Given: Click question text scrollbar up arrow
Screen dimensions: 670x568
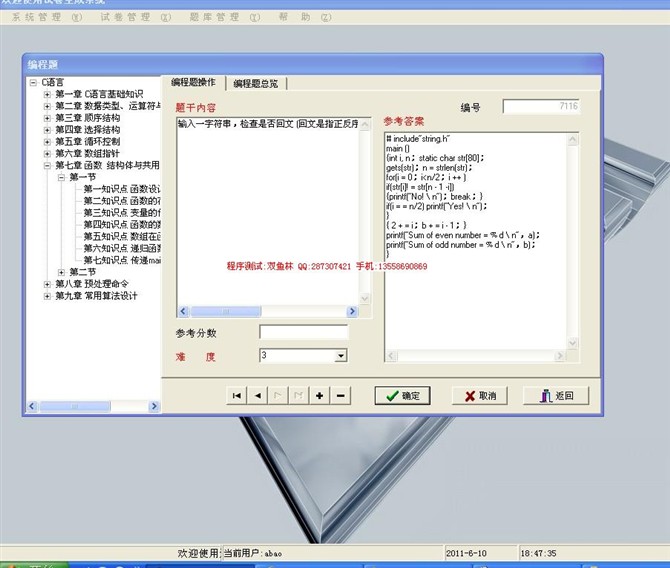Looking at the screenshot, I should pyautogui.click(x=365, y=124).
